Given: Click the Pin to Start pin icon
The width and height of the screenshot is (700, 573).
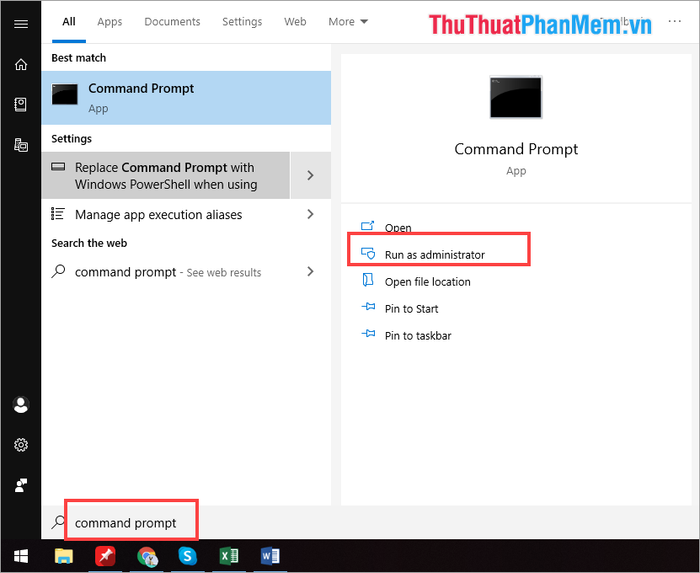Looking at the screenshot, I should click(368, 307).
